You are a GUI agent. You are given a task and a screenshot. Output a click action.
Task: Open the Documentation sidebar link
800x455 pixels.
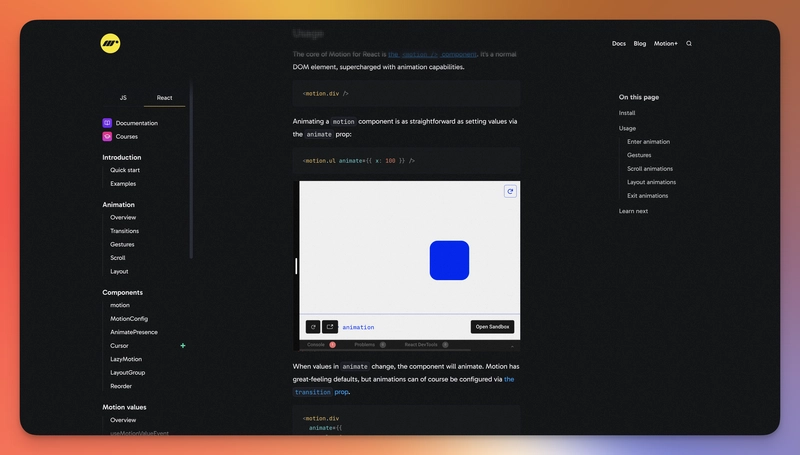137,123
